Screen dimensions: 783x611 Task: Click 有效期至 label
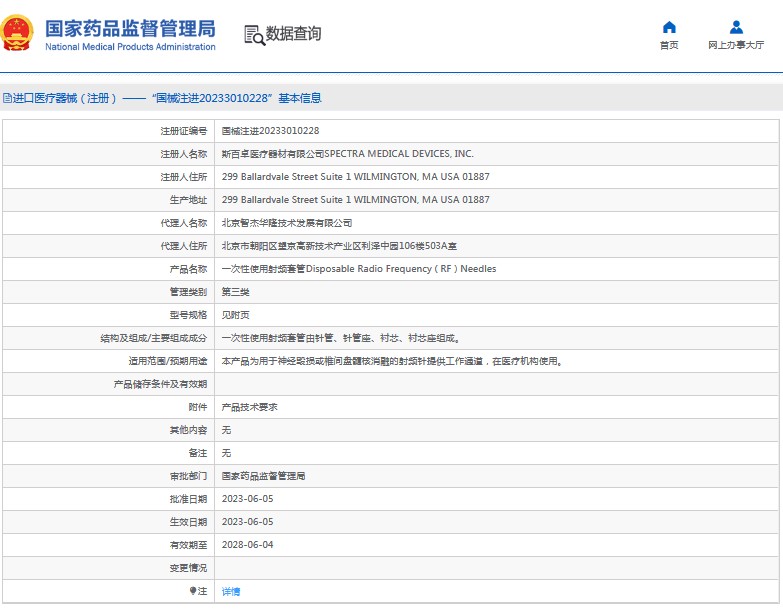(x=188, y=545)
